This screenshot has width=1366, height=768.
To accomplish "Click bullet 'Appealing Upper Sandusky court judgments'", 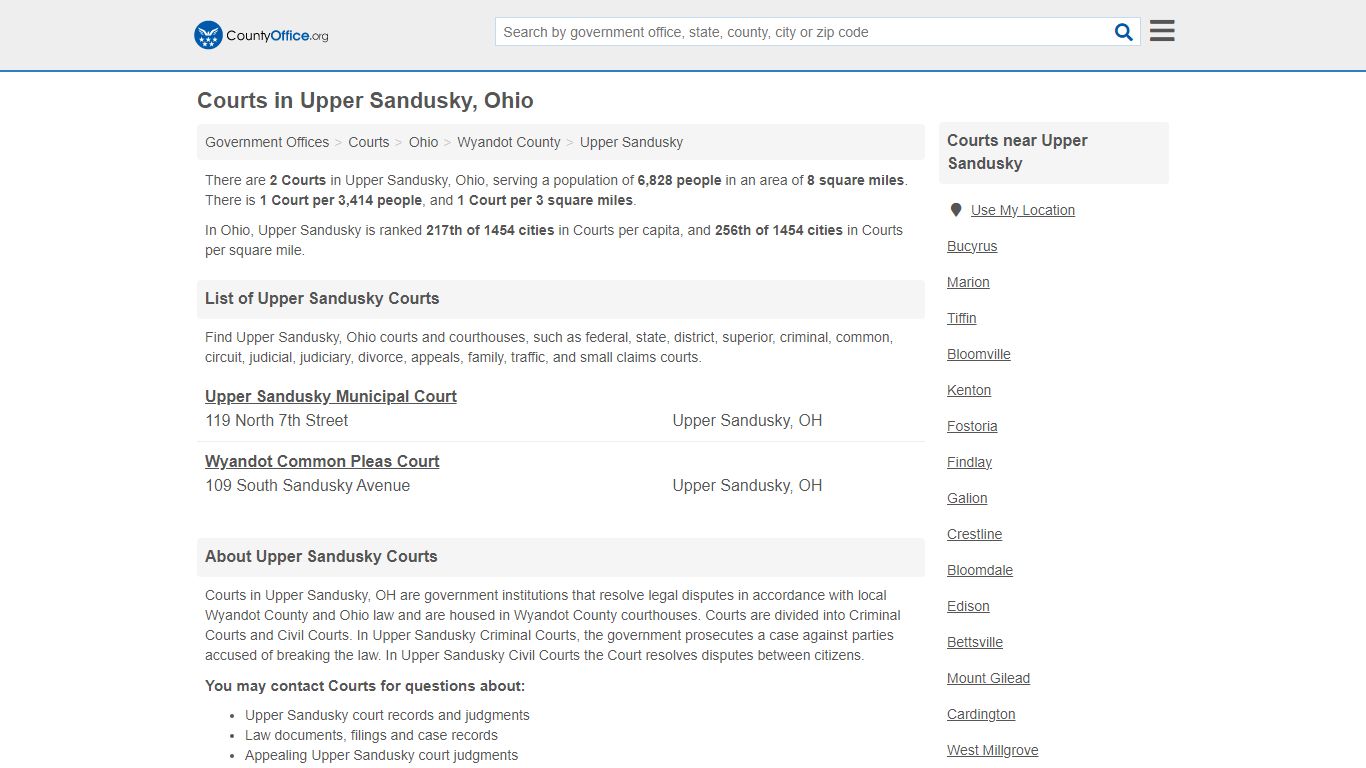I will [x=381, y=755].
